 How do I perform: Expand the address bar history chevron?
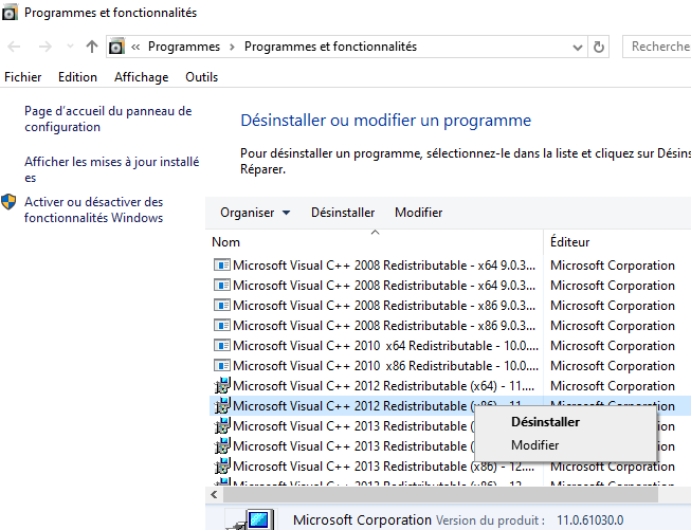(577, 47)
